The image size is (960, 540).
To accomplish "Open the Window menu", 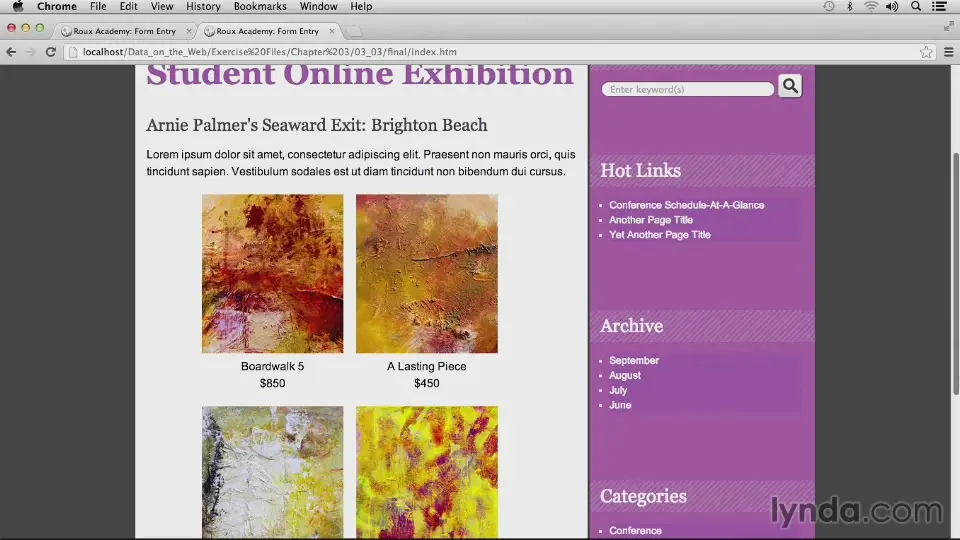I will (318, 6).
